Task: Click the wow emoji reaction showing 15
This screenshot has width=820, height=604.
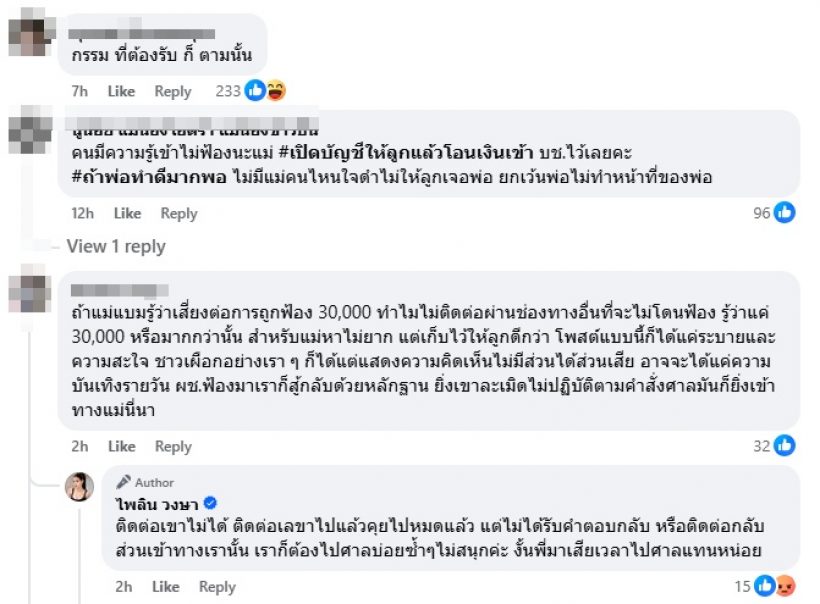Action: coord(788,586)
